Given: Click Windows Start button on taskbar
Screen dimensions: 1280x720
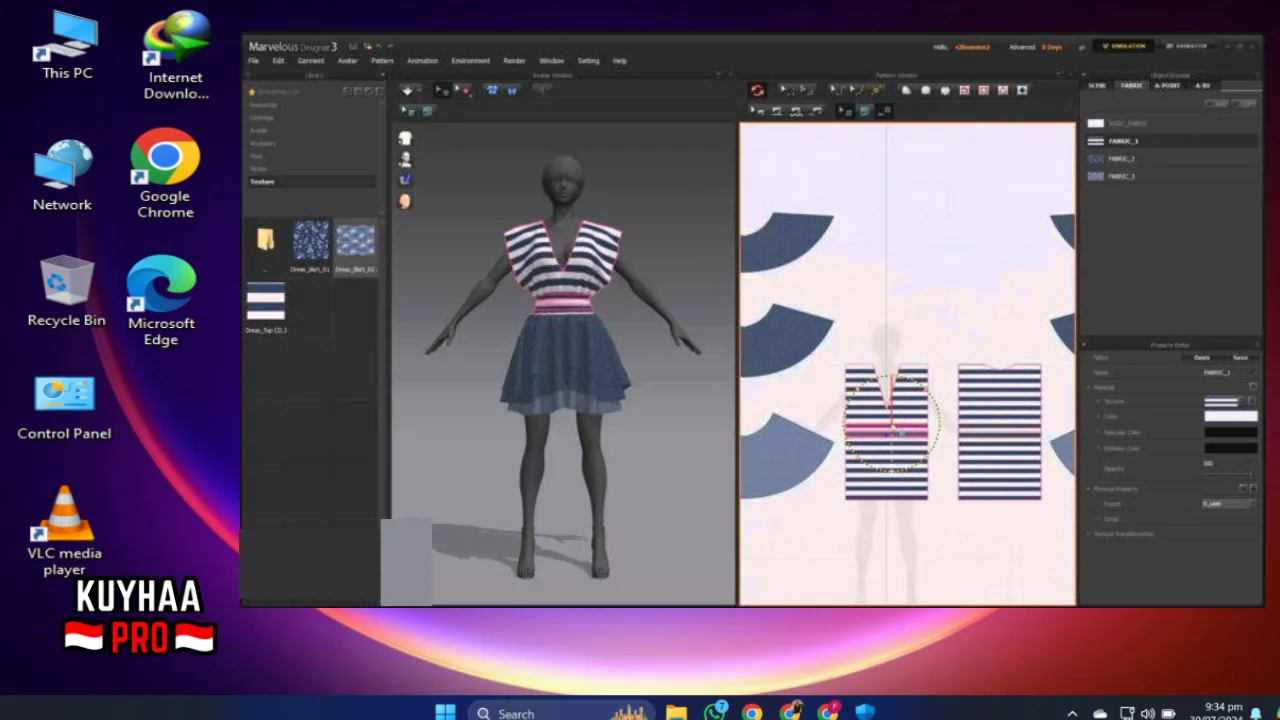Looking at the screenshot, I should coord(445,712).
